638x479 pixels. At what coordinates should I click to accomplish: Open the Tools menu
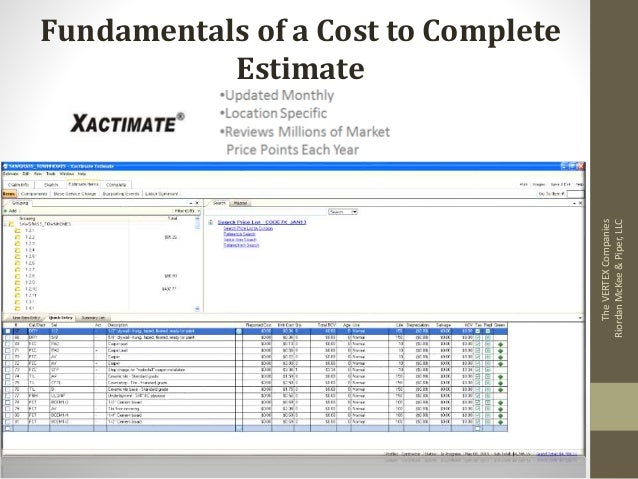pos(50,174)
